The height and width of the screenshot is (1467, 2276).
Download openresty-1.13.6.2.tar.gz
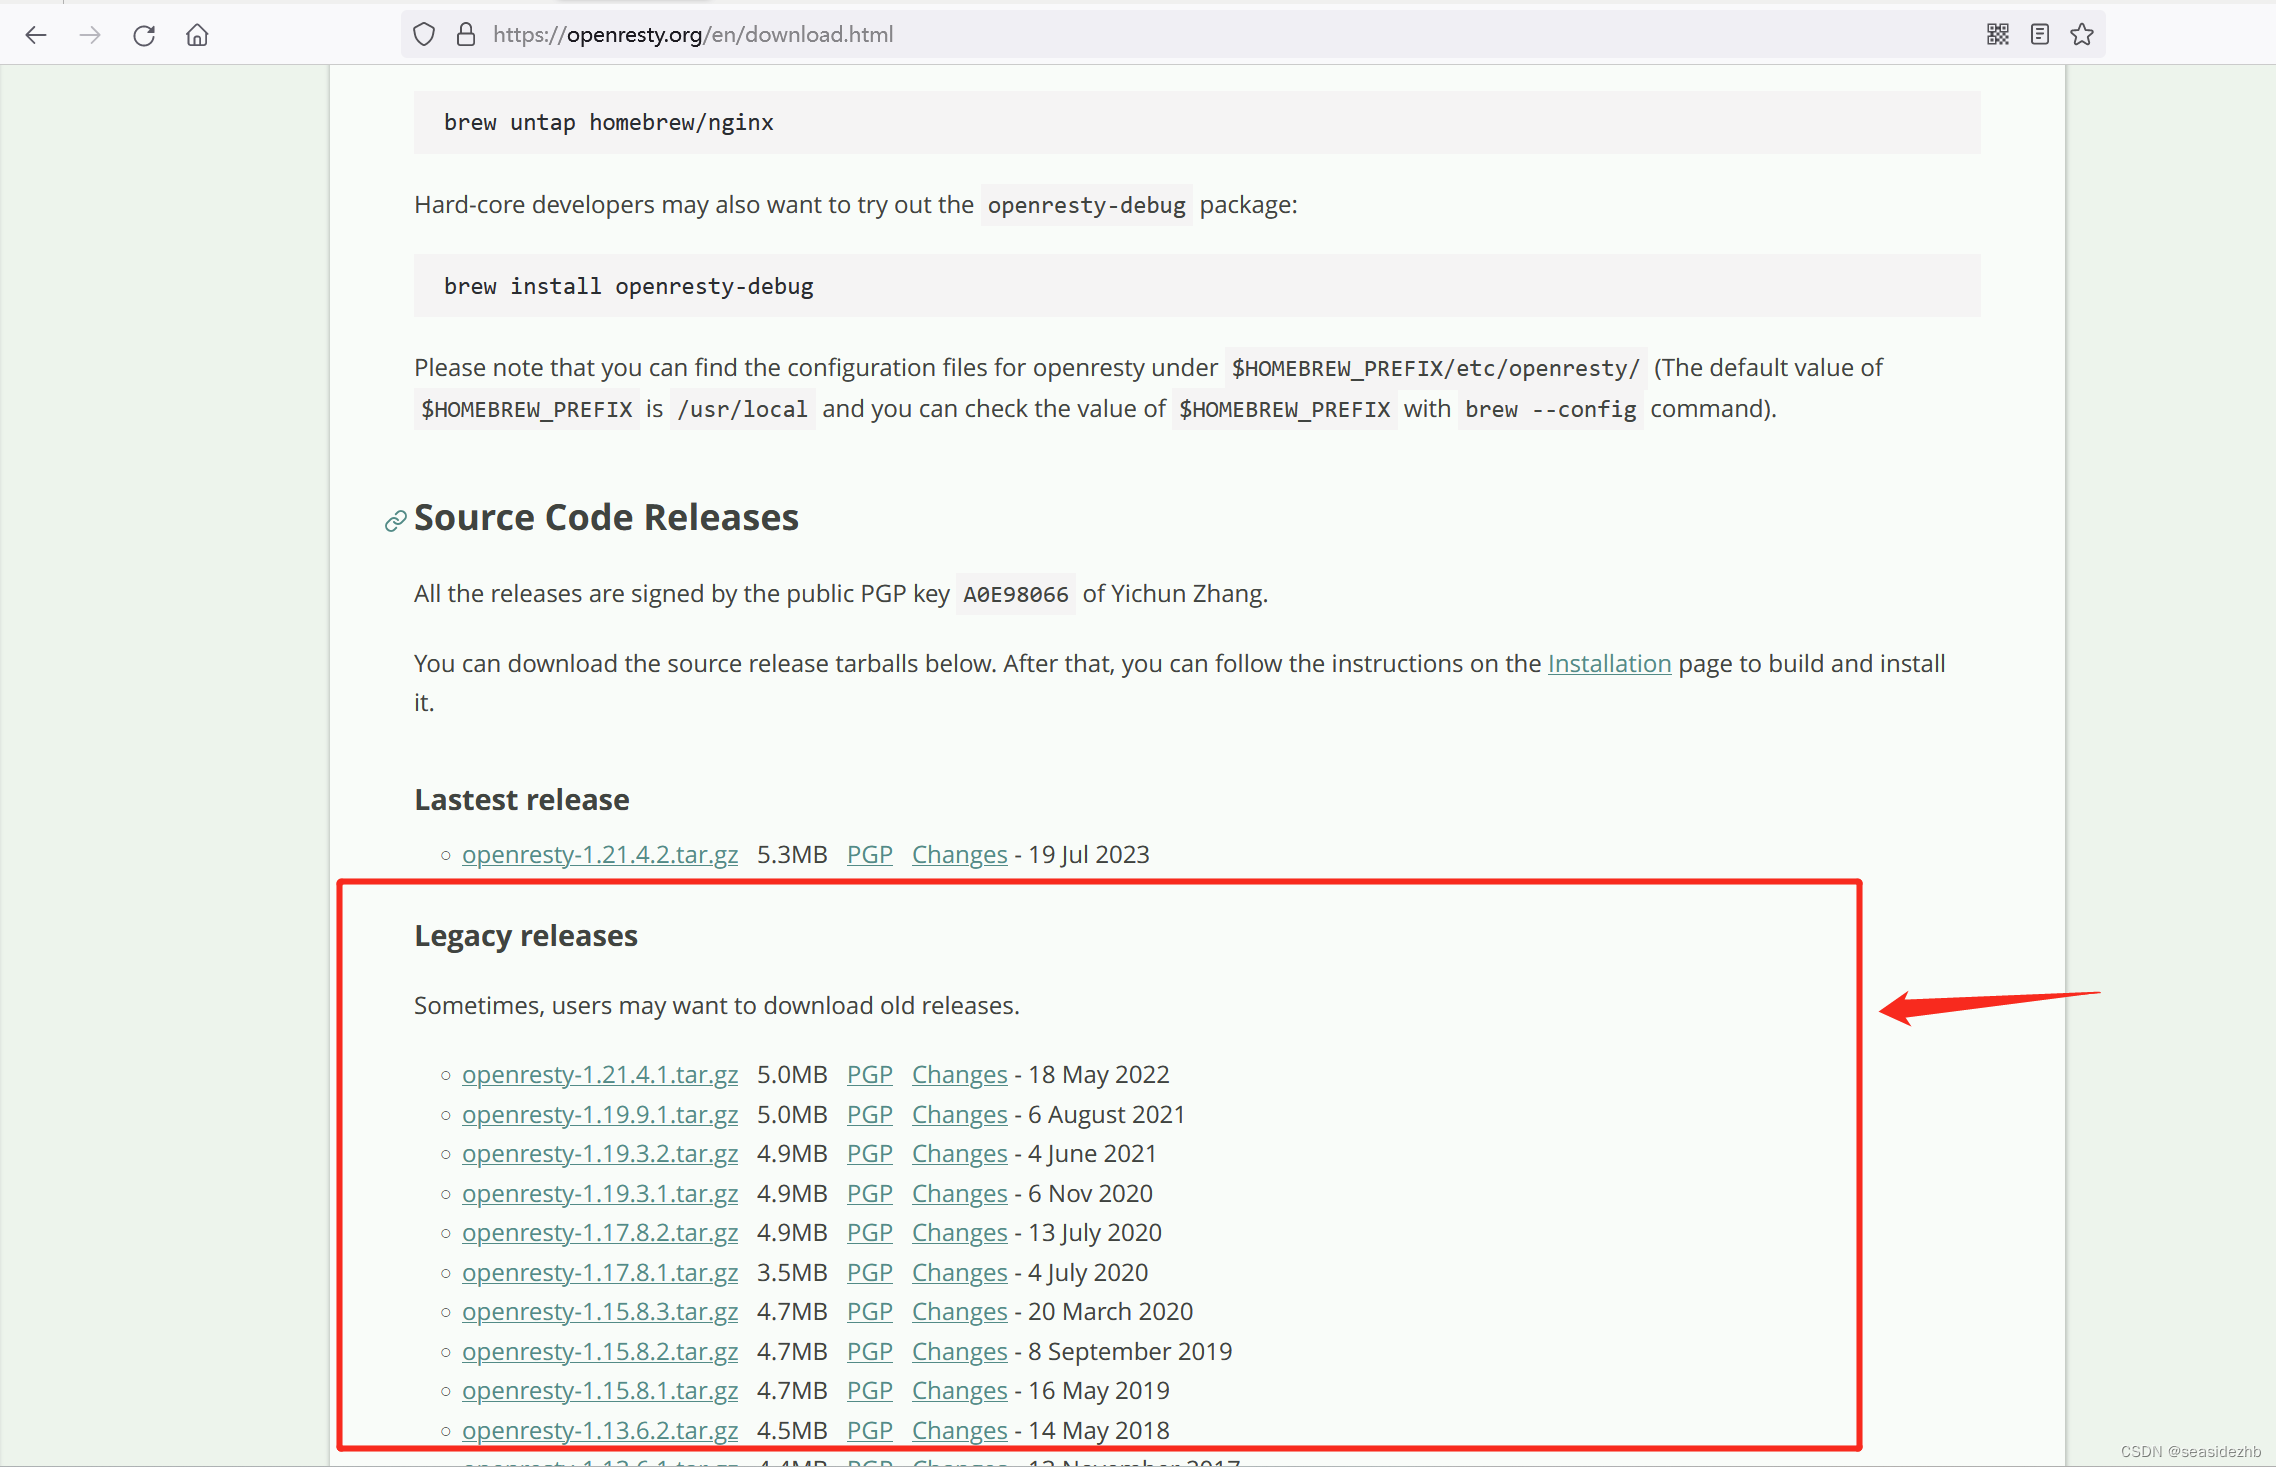click(x=600, y=1431)
